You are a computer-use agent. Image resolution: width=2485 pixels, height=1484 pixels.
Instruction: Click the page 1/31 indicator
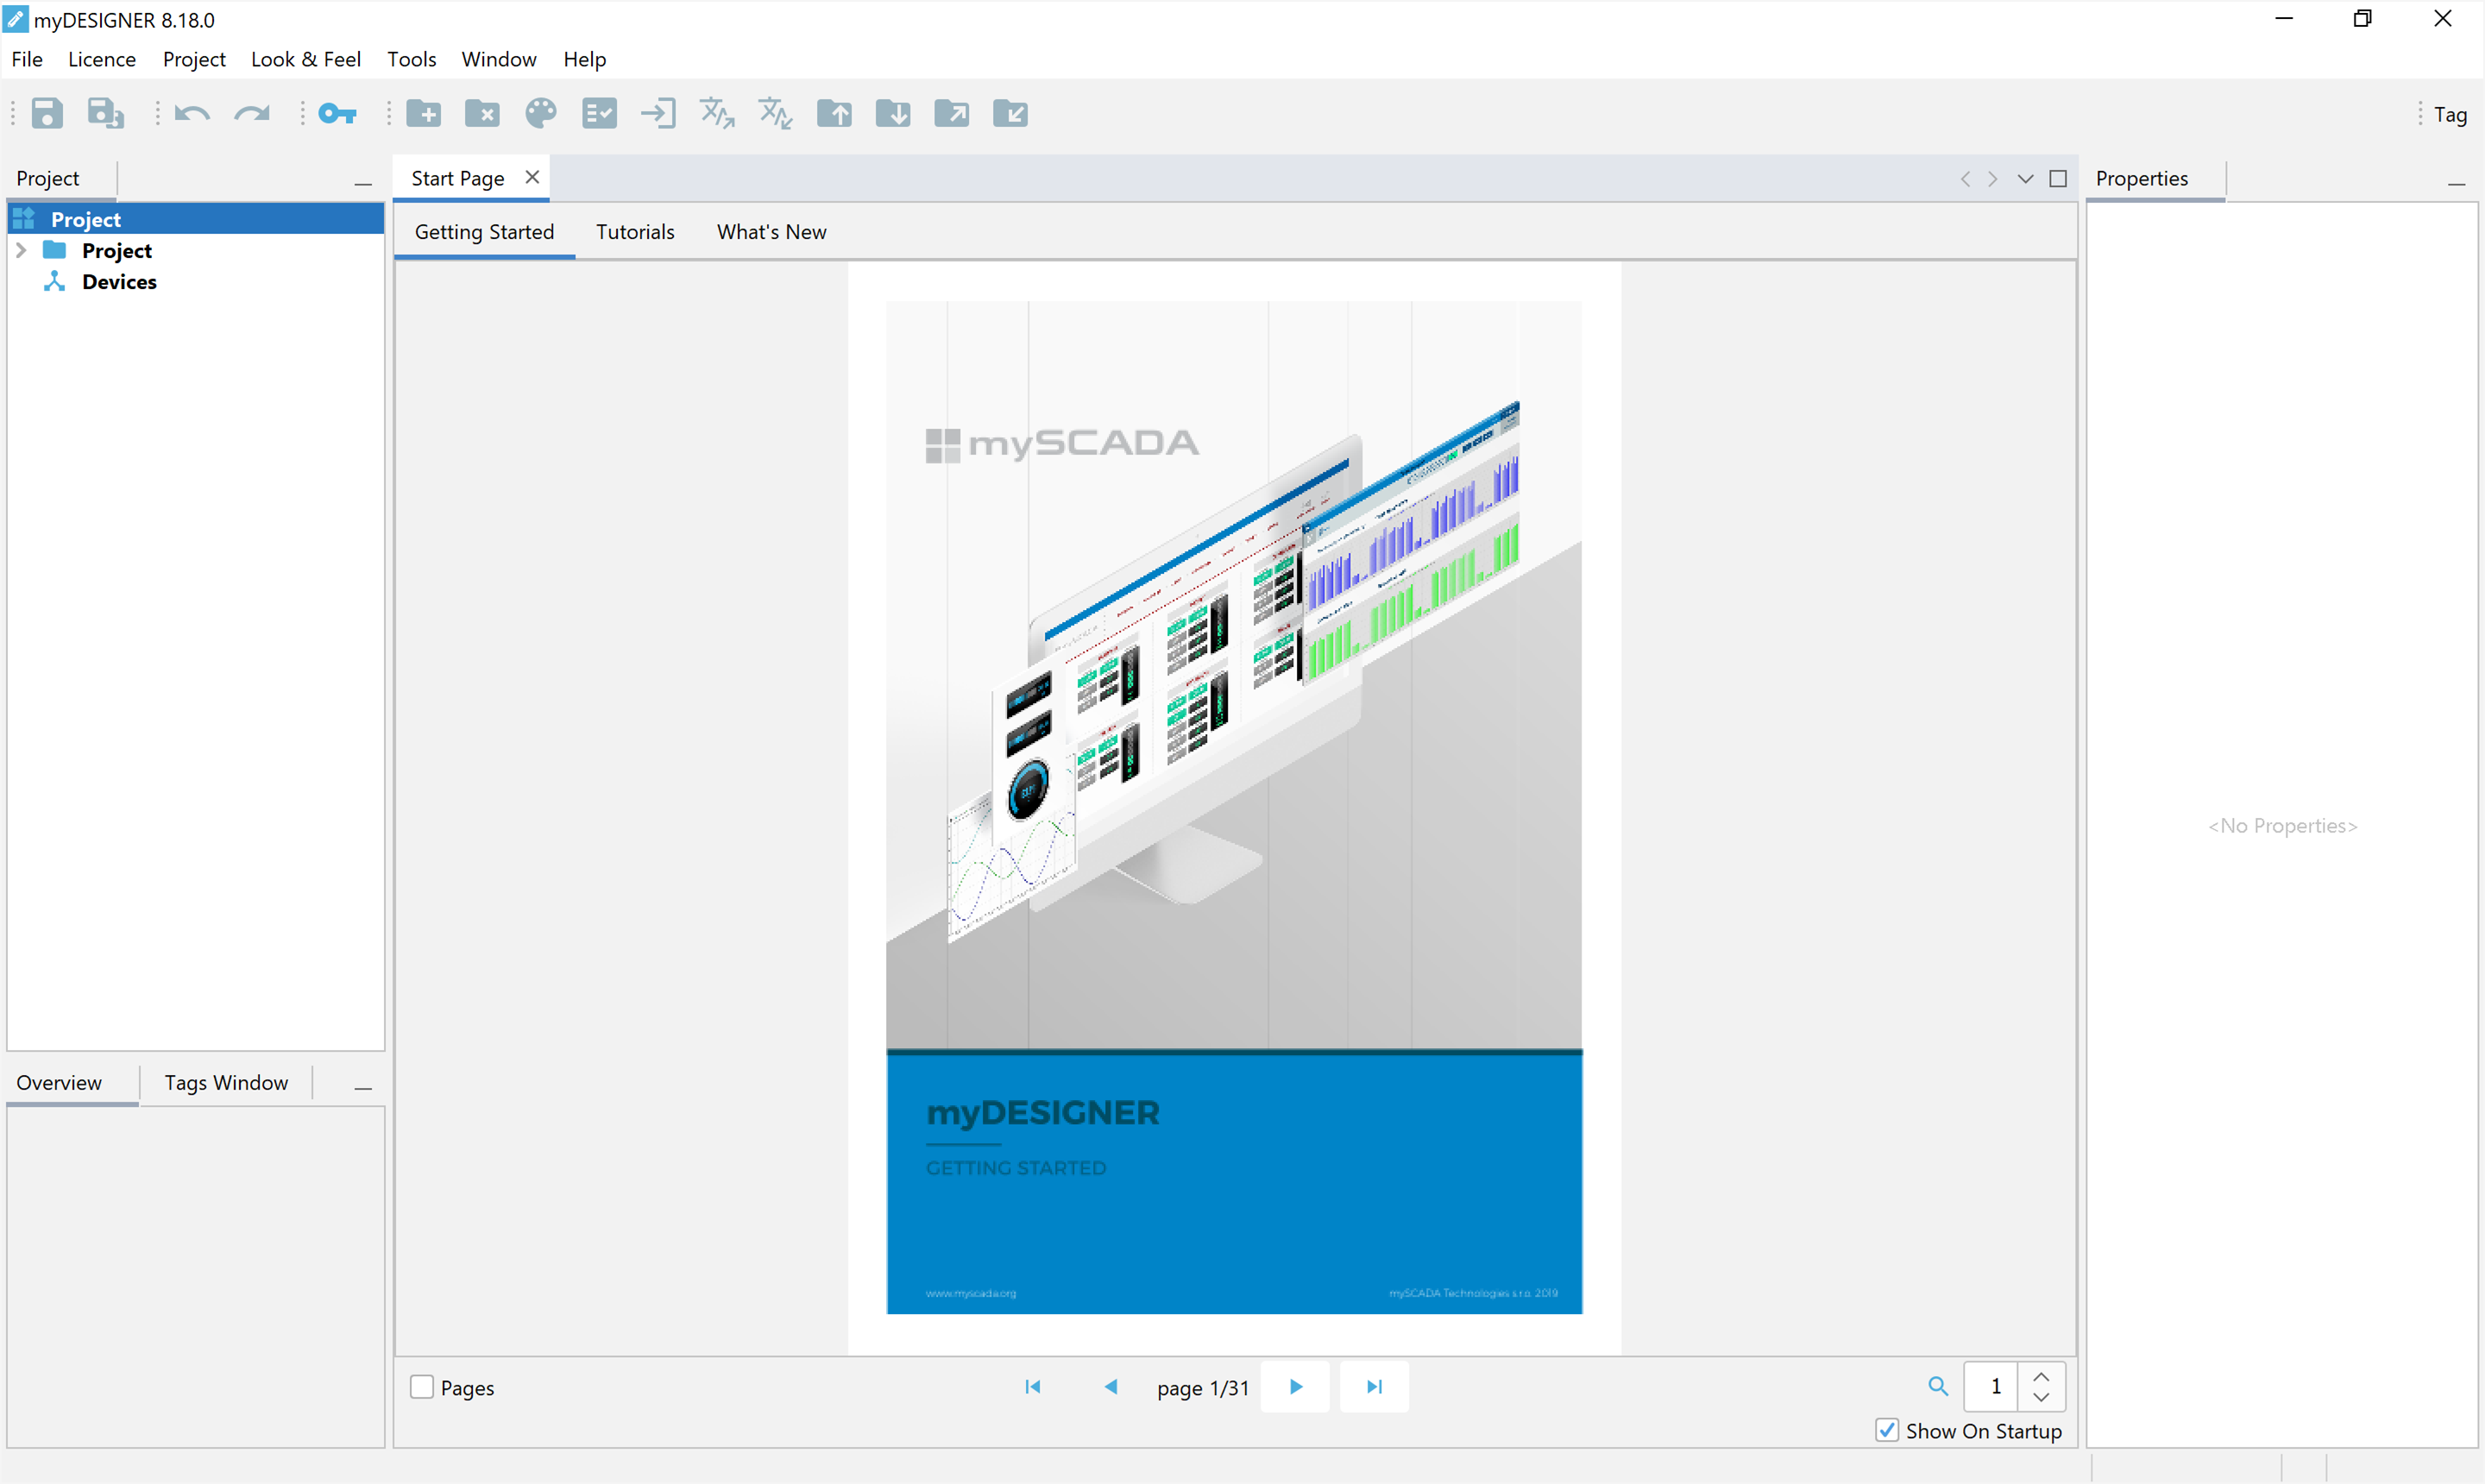click(x=1203, y=1388)
